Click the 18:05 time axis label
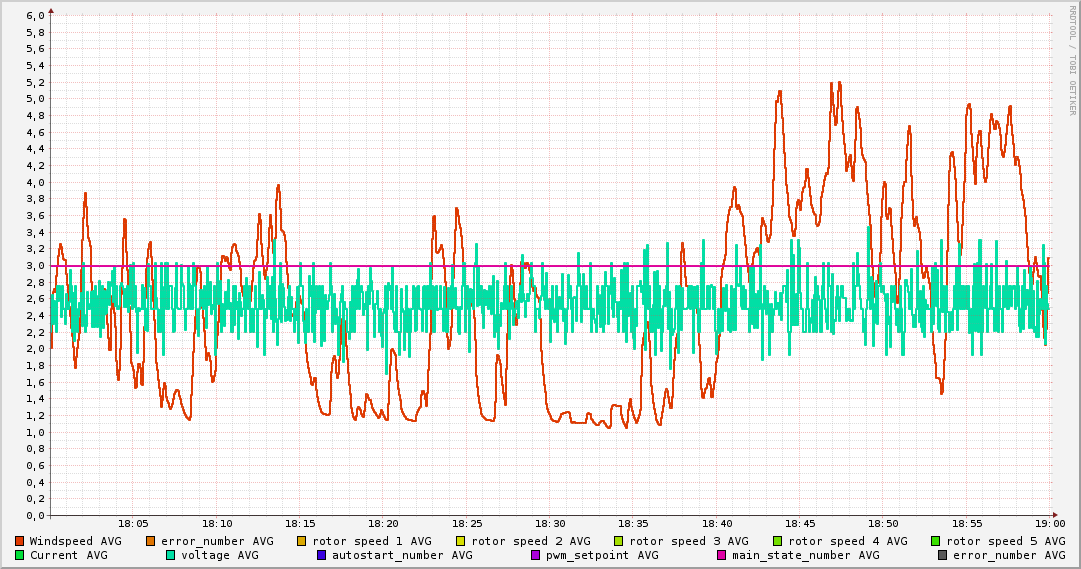1081x569 pixels. tap(133, 523)
